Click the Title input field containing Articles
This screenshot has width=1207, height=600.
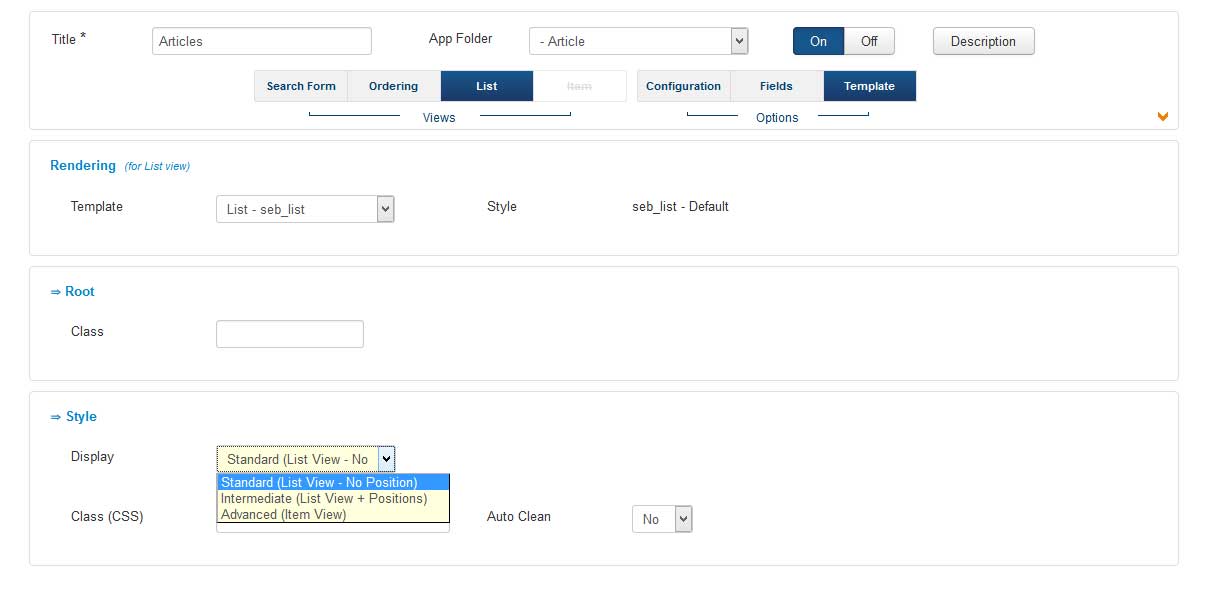point(262,41)
